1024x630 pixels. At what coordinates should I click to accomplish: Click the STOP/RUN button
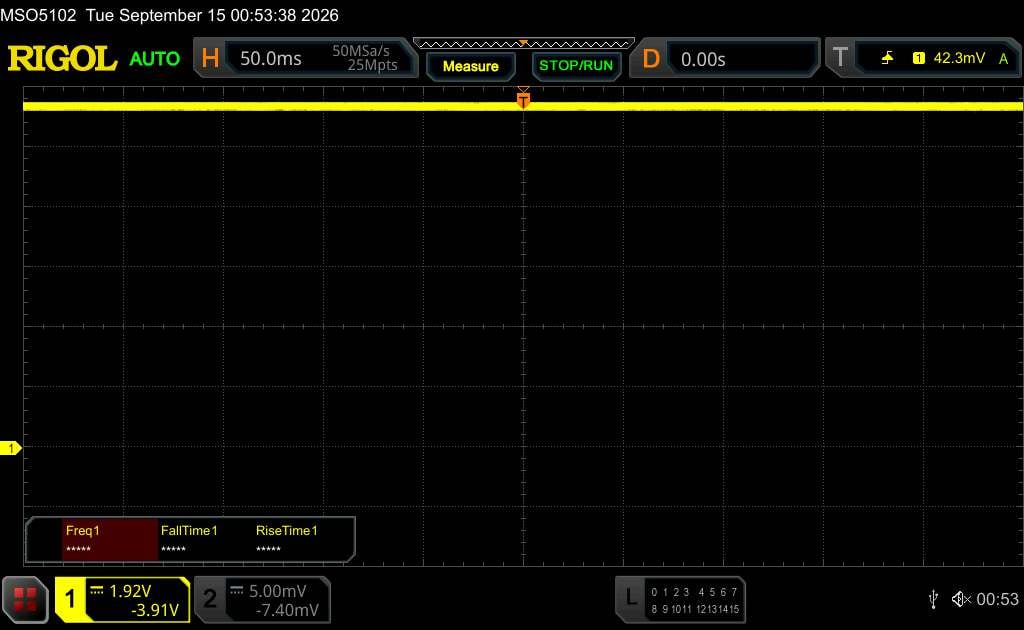[576, 66]
